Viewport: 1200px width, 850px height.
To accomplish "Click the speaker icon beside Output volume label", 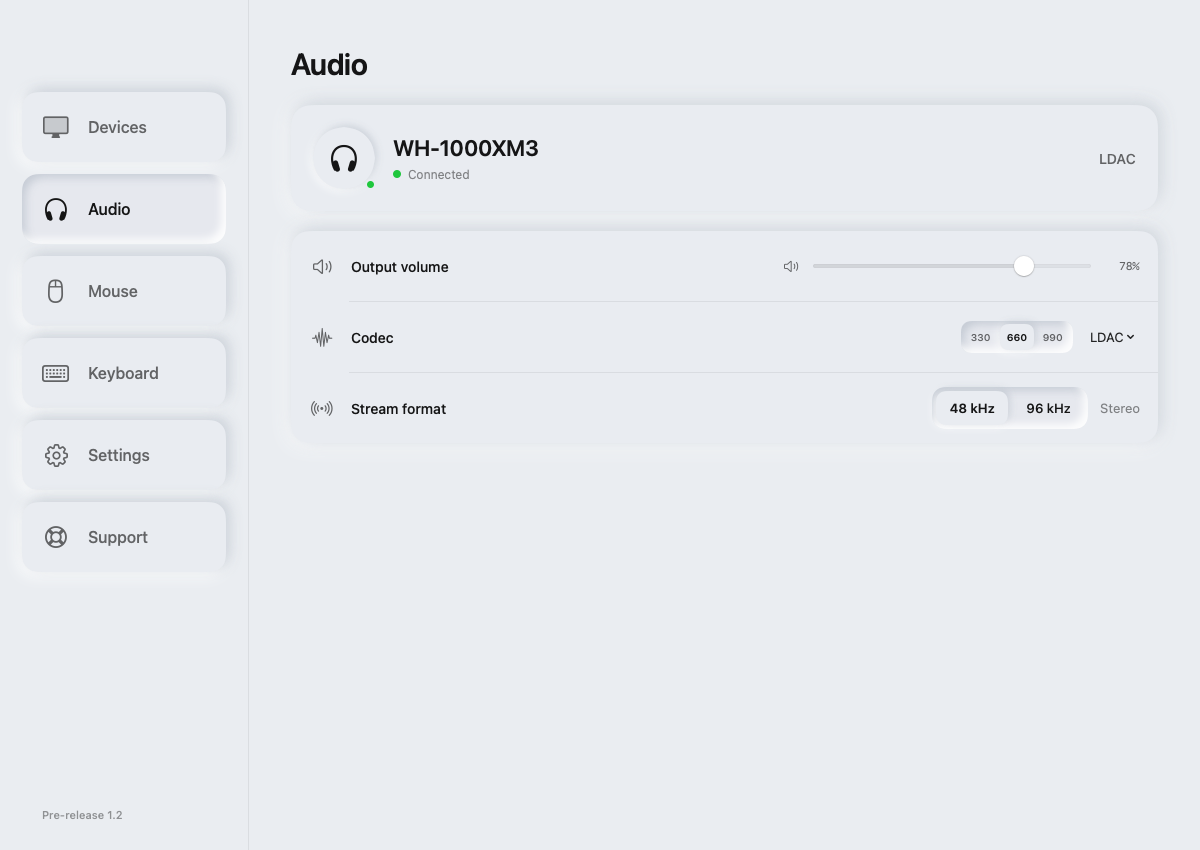I will point(322,267).
